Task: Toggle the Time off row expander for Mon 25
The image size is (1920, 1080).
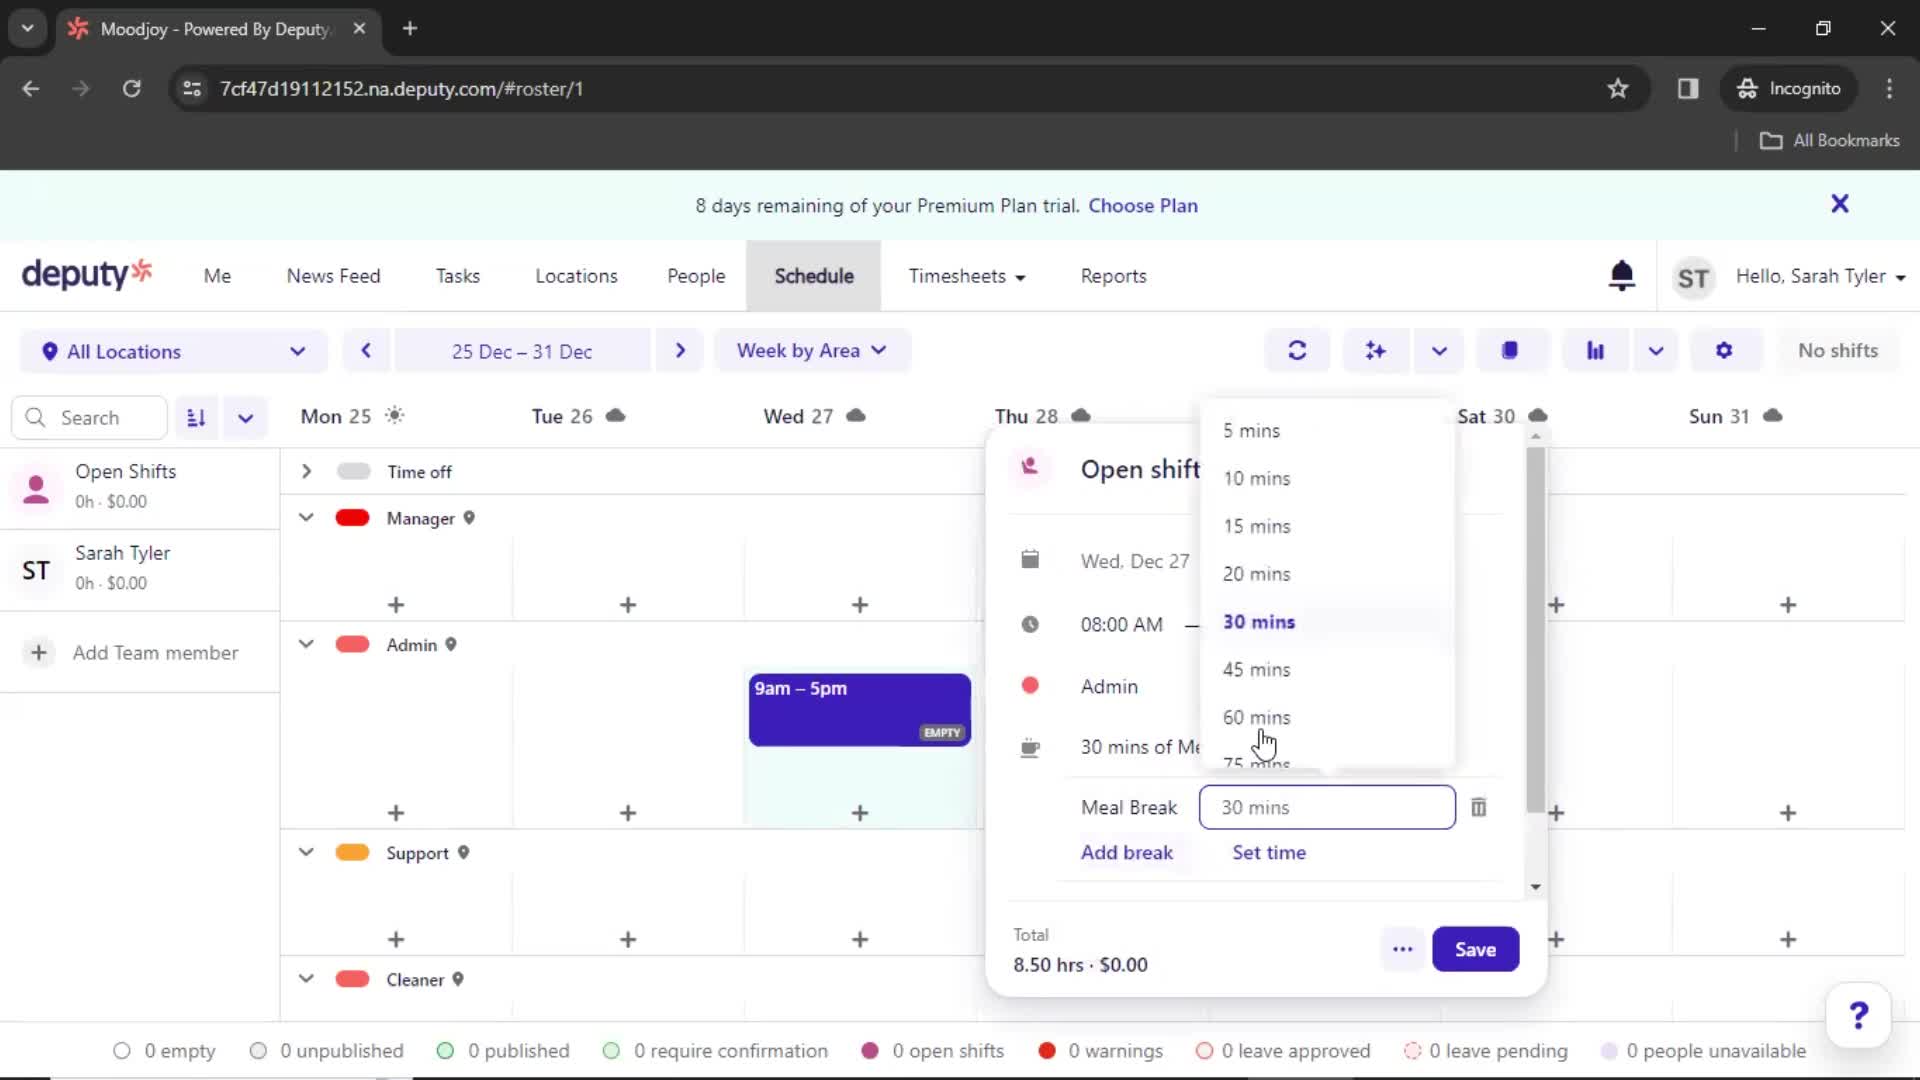Action: [305, 471]
